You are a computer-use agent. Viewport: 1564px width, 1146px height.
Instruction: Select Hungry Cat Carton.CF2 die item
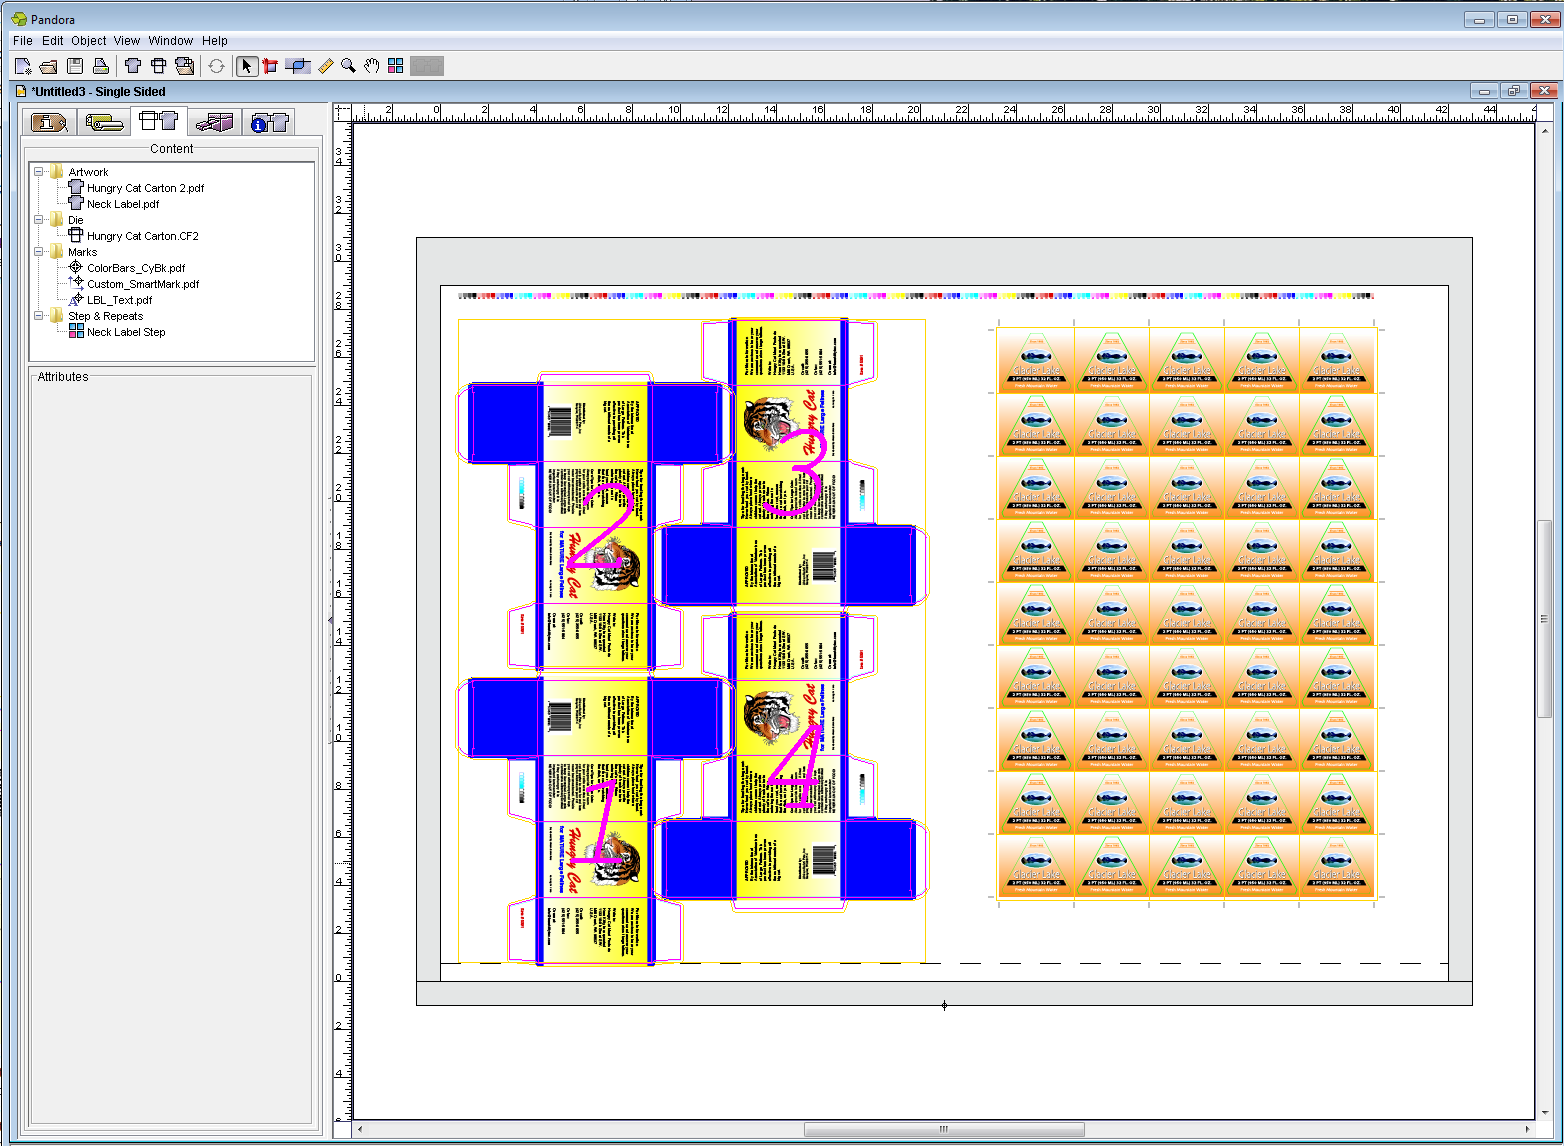[x=143, y=236]
